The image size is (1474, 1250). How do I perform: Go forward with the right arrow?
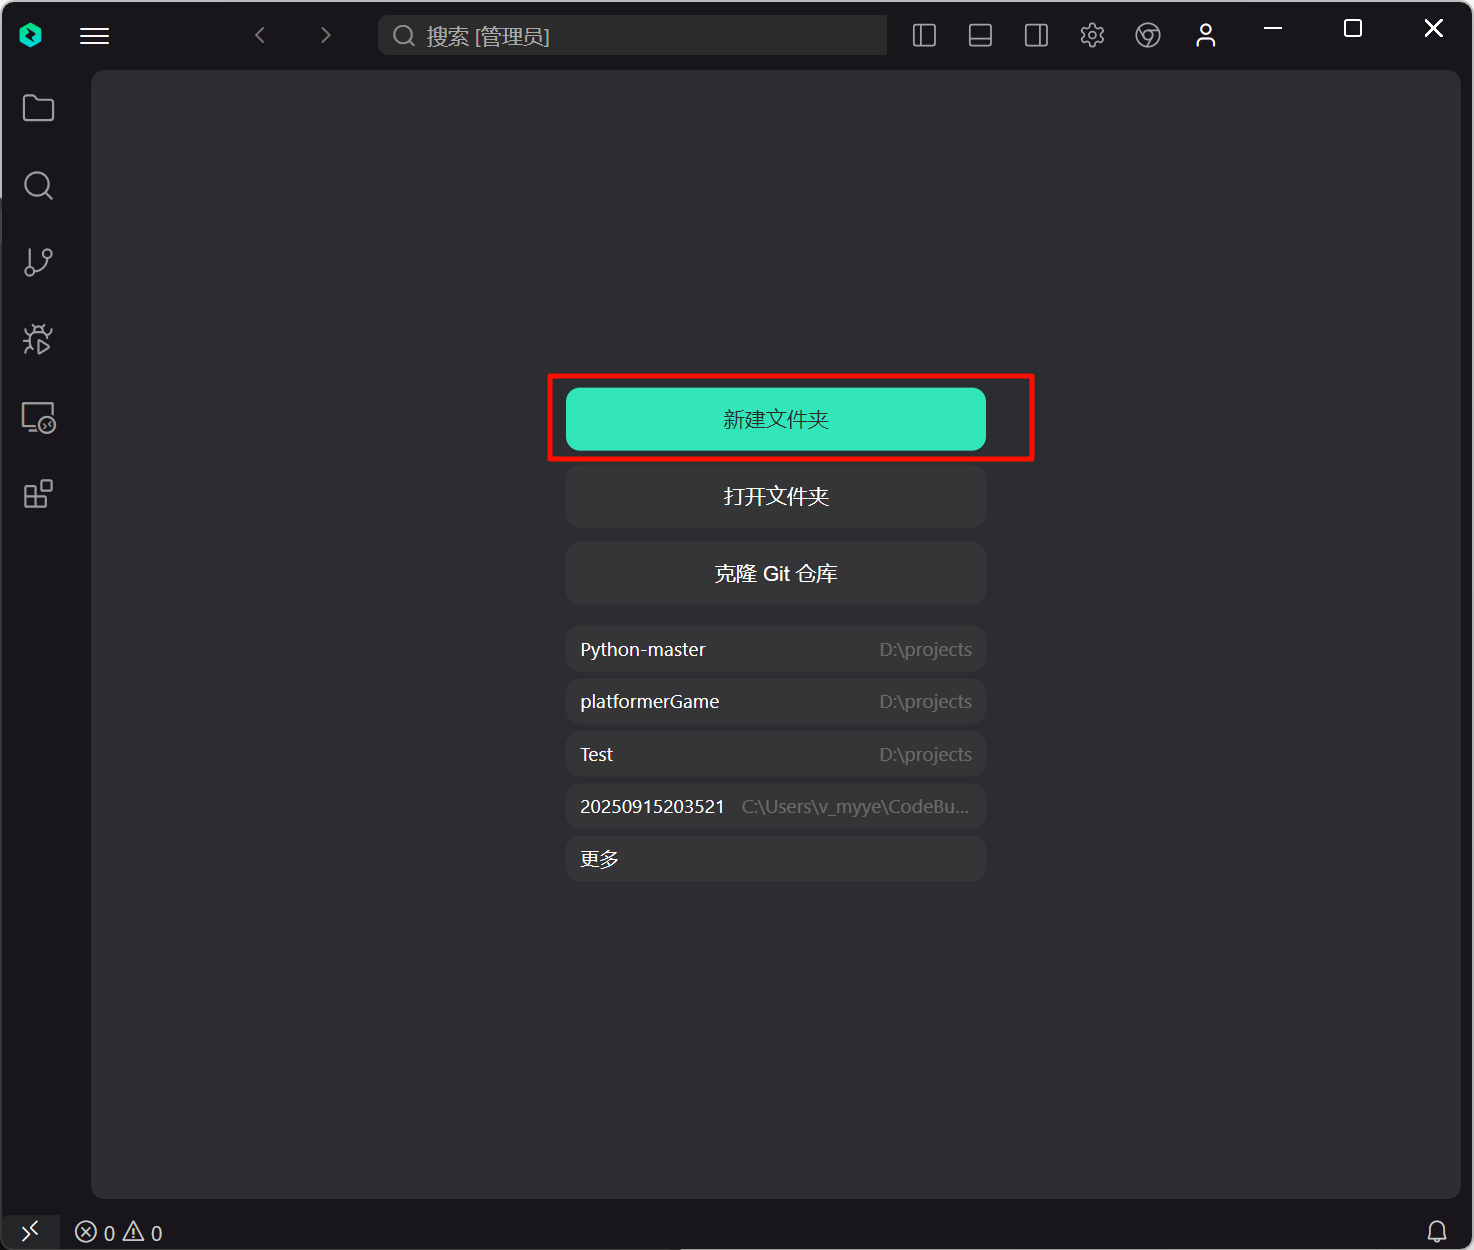pos(325,35)
